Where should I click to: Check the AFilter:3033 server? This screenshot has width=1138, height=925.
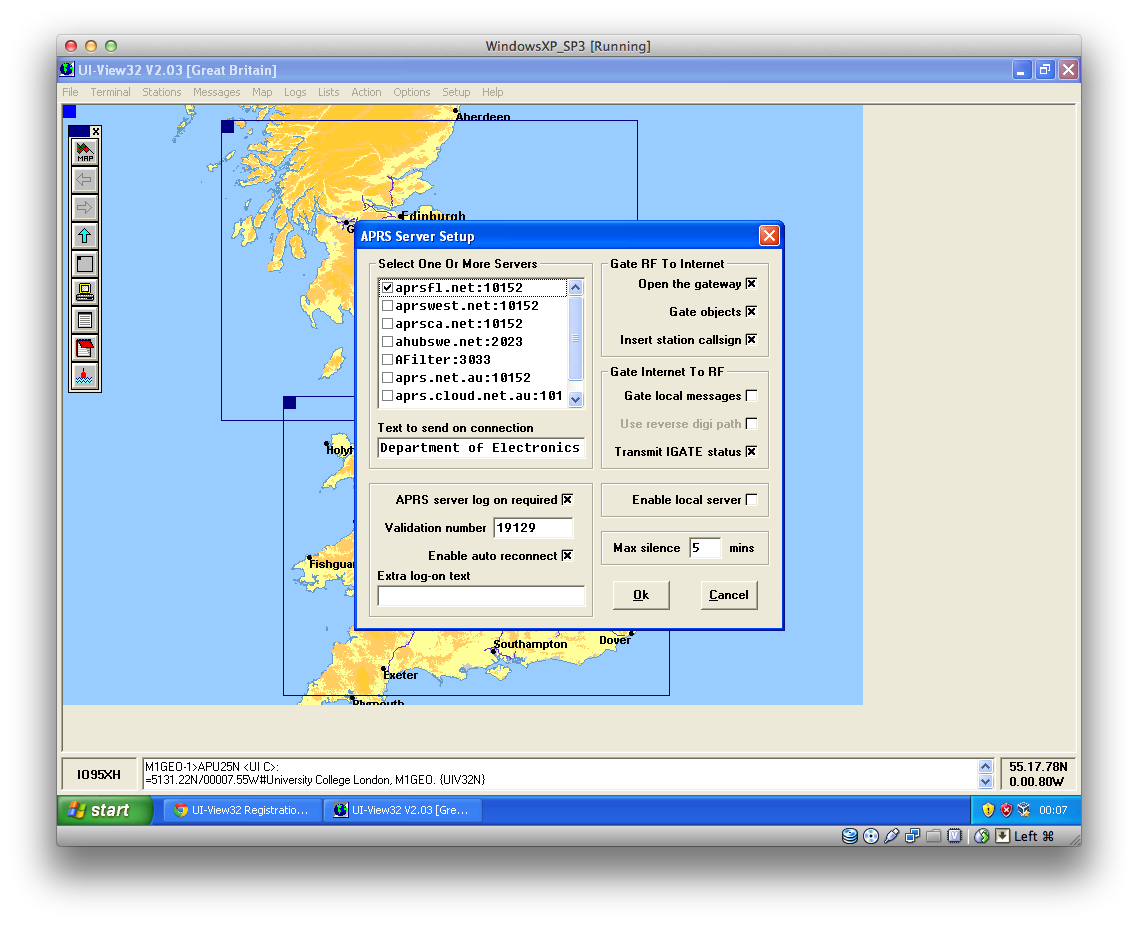[x=388, y=359]
